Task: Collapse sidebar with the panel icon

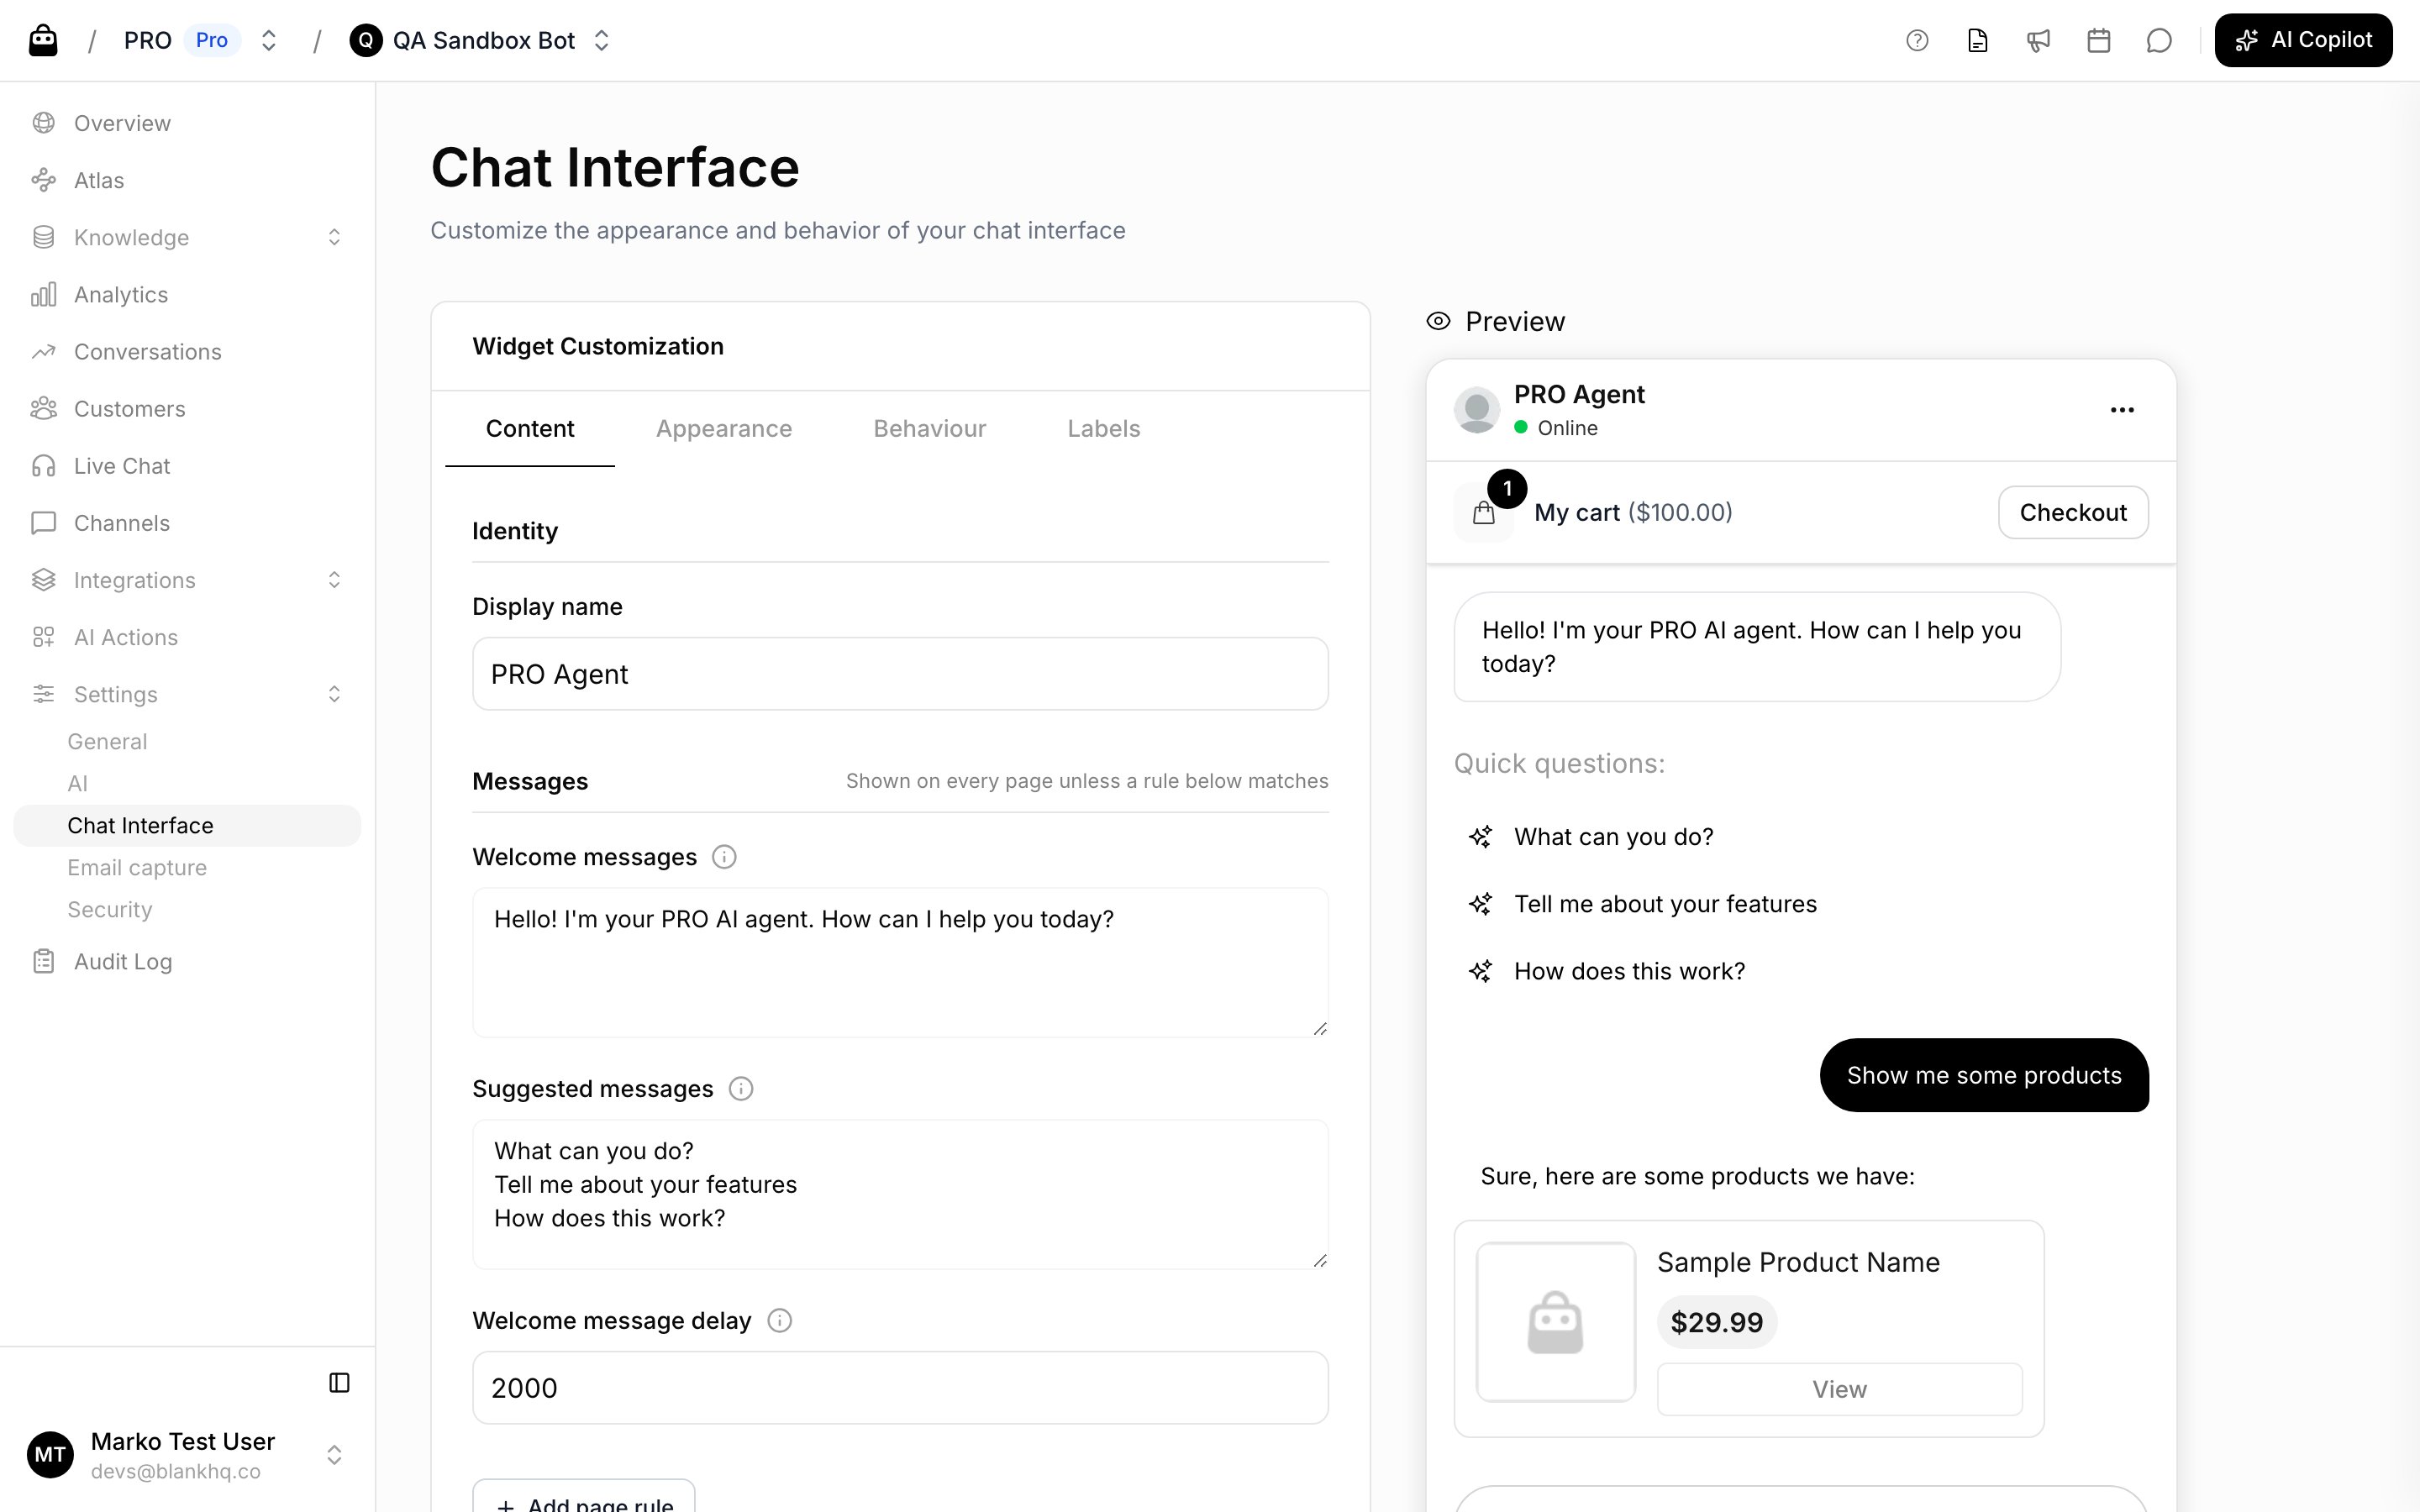Action: click(339, 1382)
